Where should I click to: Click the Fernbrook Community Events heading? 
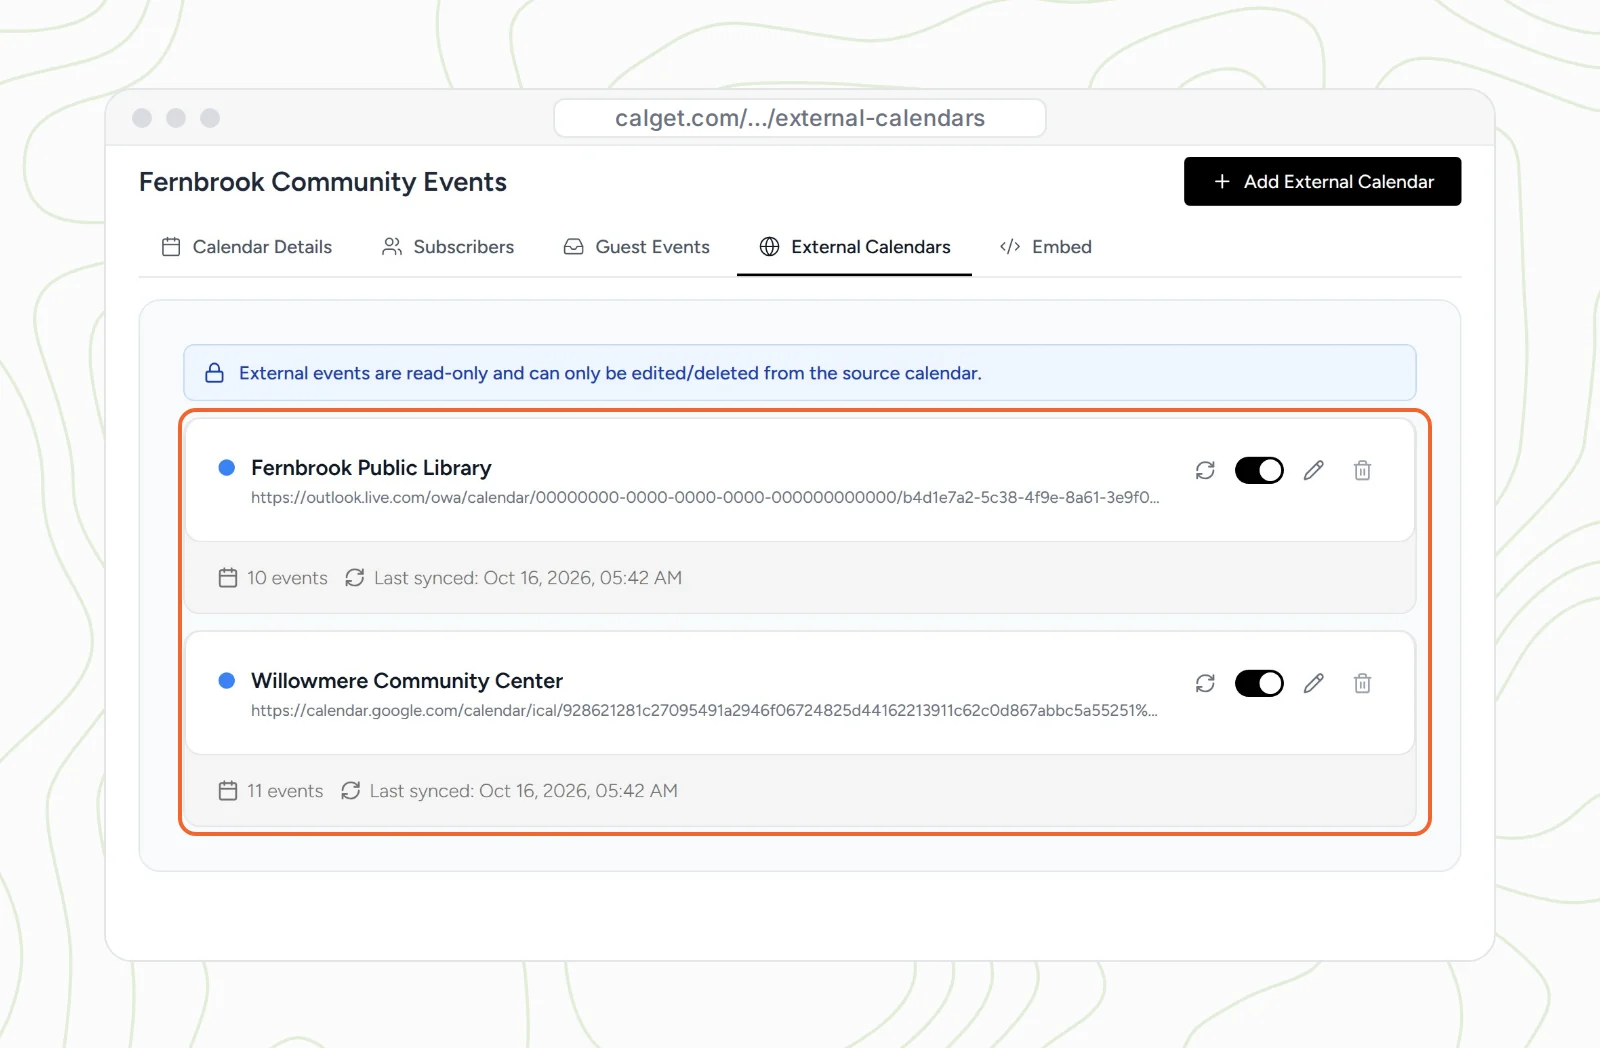(323, 182)
